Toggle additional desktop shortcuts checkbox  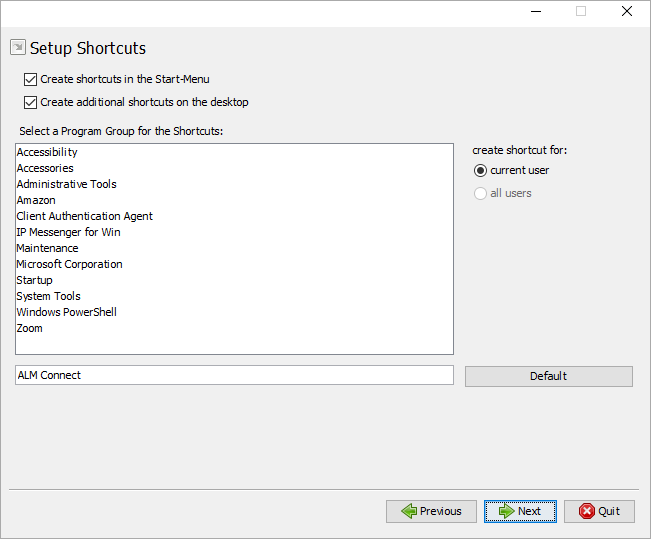30,102
